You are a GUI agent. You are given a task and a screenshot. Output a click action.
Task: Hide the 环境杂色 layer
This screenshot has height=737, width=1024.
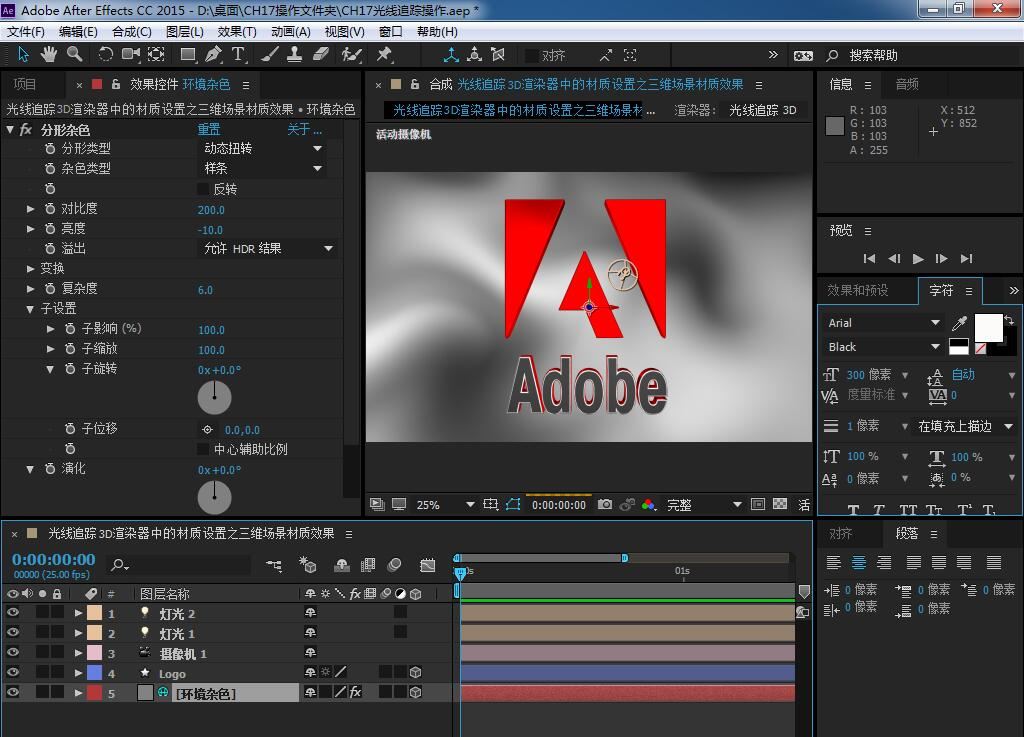coord(12,692)
